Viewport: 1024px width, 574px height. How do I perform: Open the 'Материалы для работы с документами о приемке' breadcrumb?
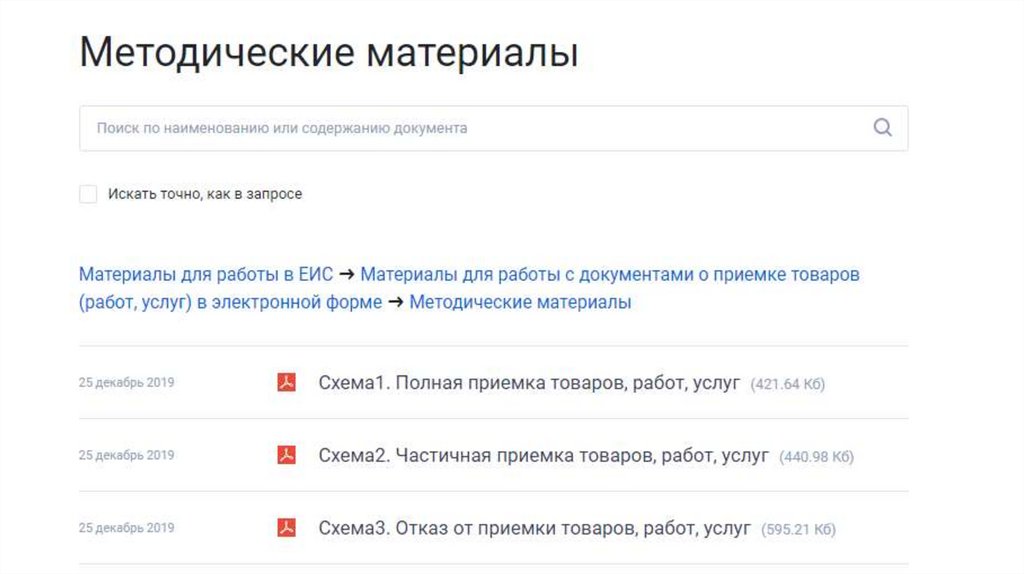[609, 274]
